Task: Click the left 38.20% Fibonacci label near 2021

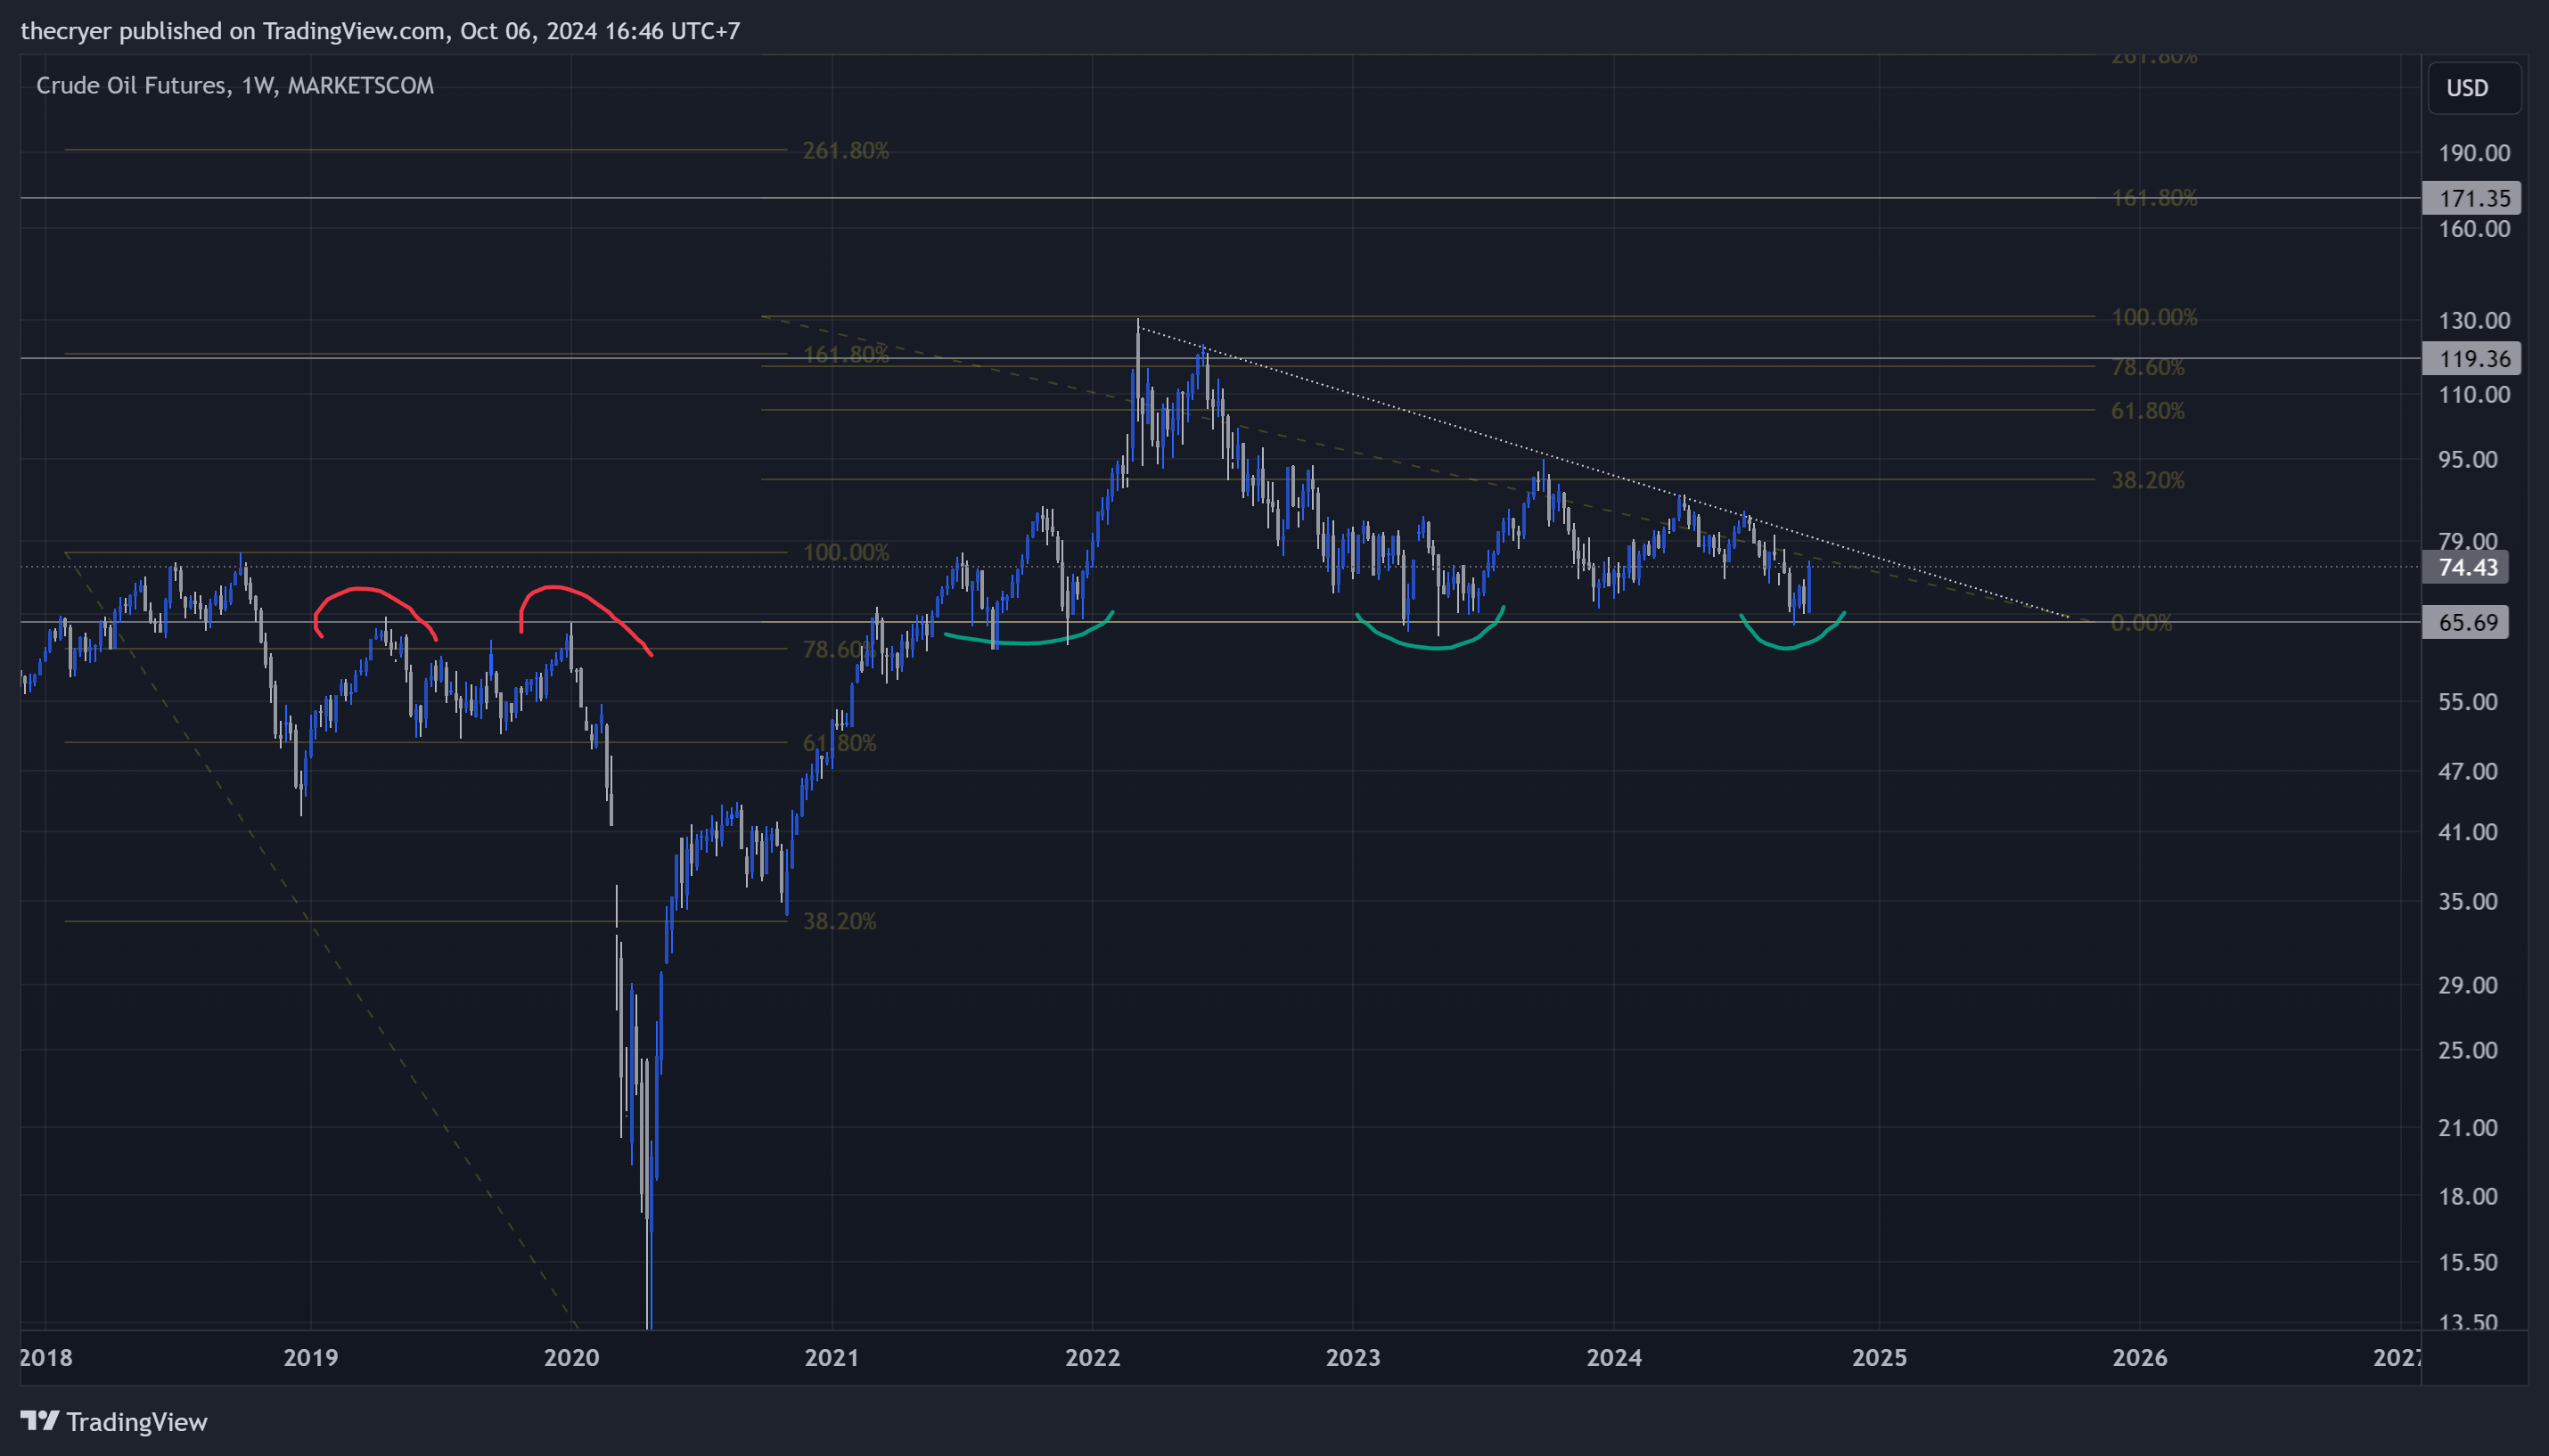Action: point(840,921)
